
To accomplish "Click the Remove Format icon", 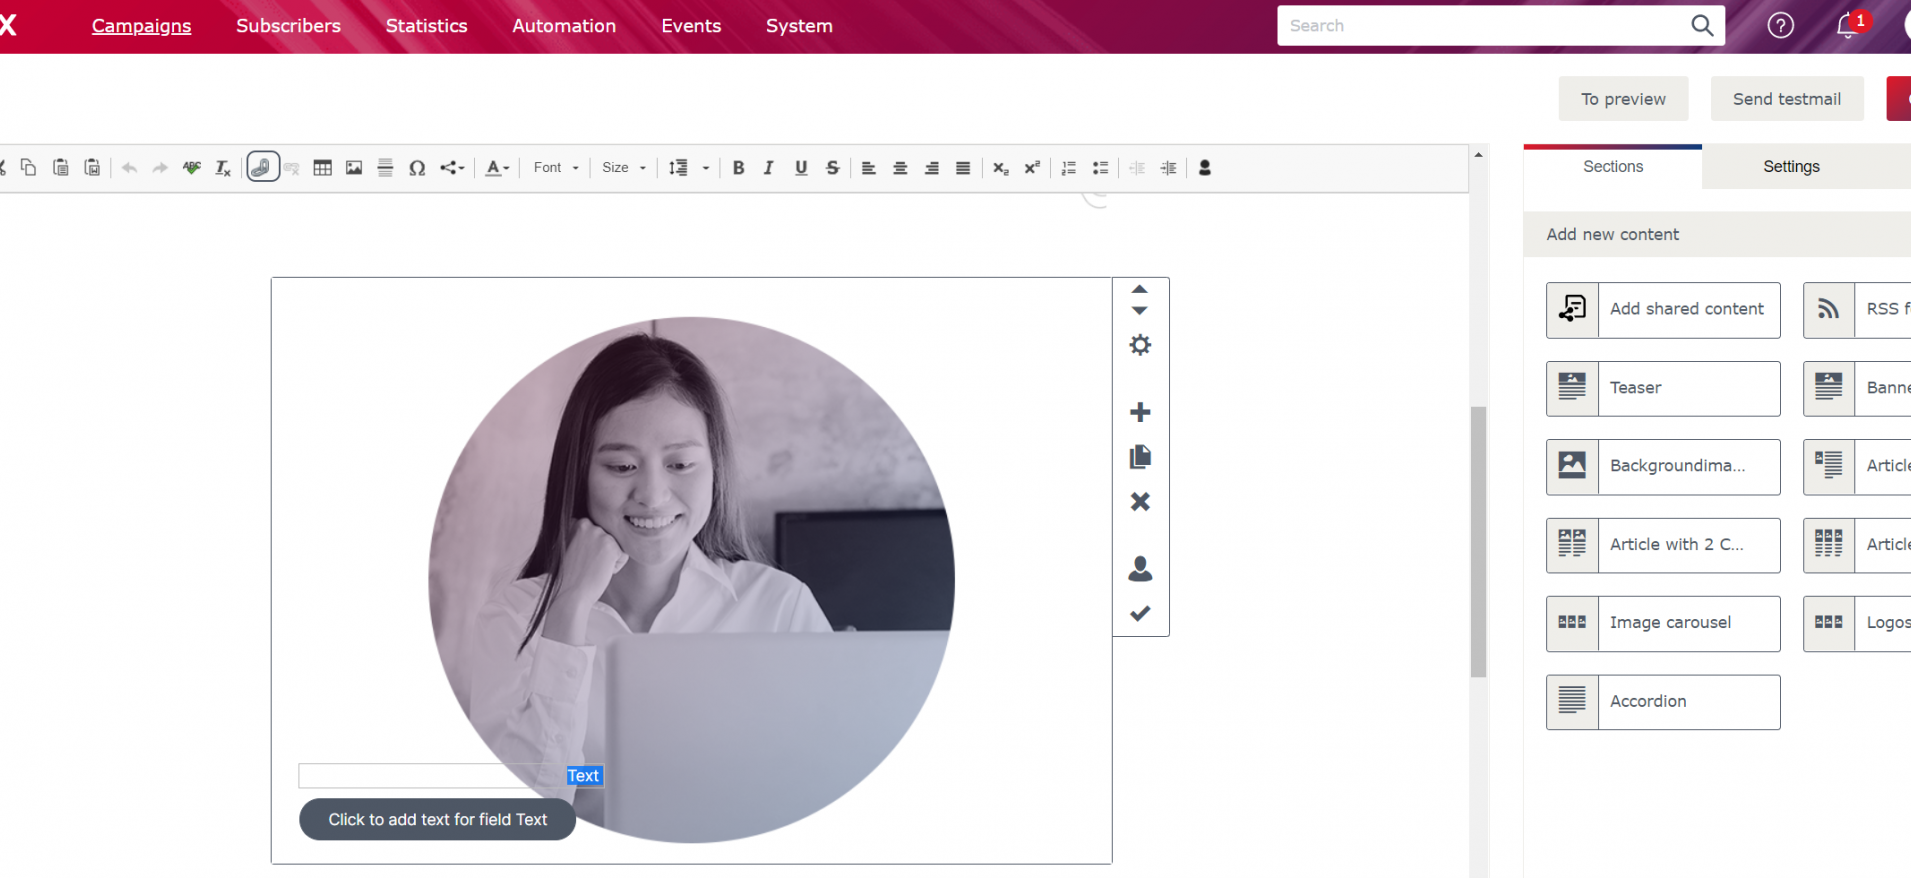I will point(223,168).
